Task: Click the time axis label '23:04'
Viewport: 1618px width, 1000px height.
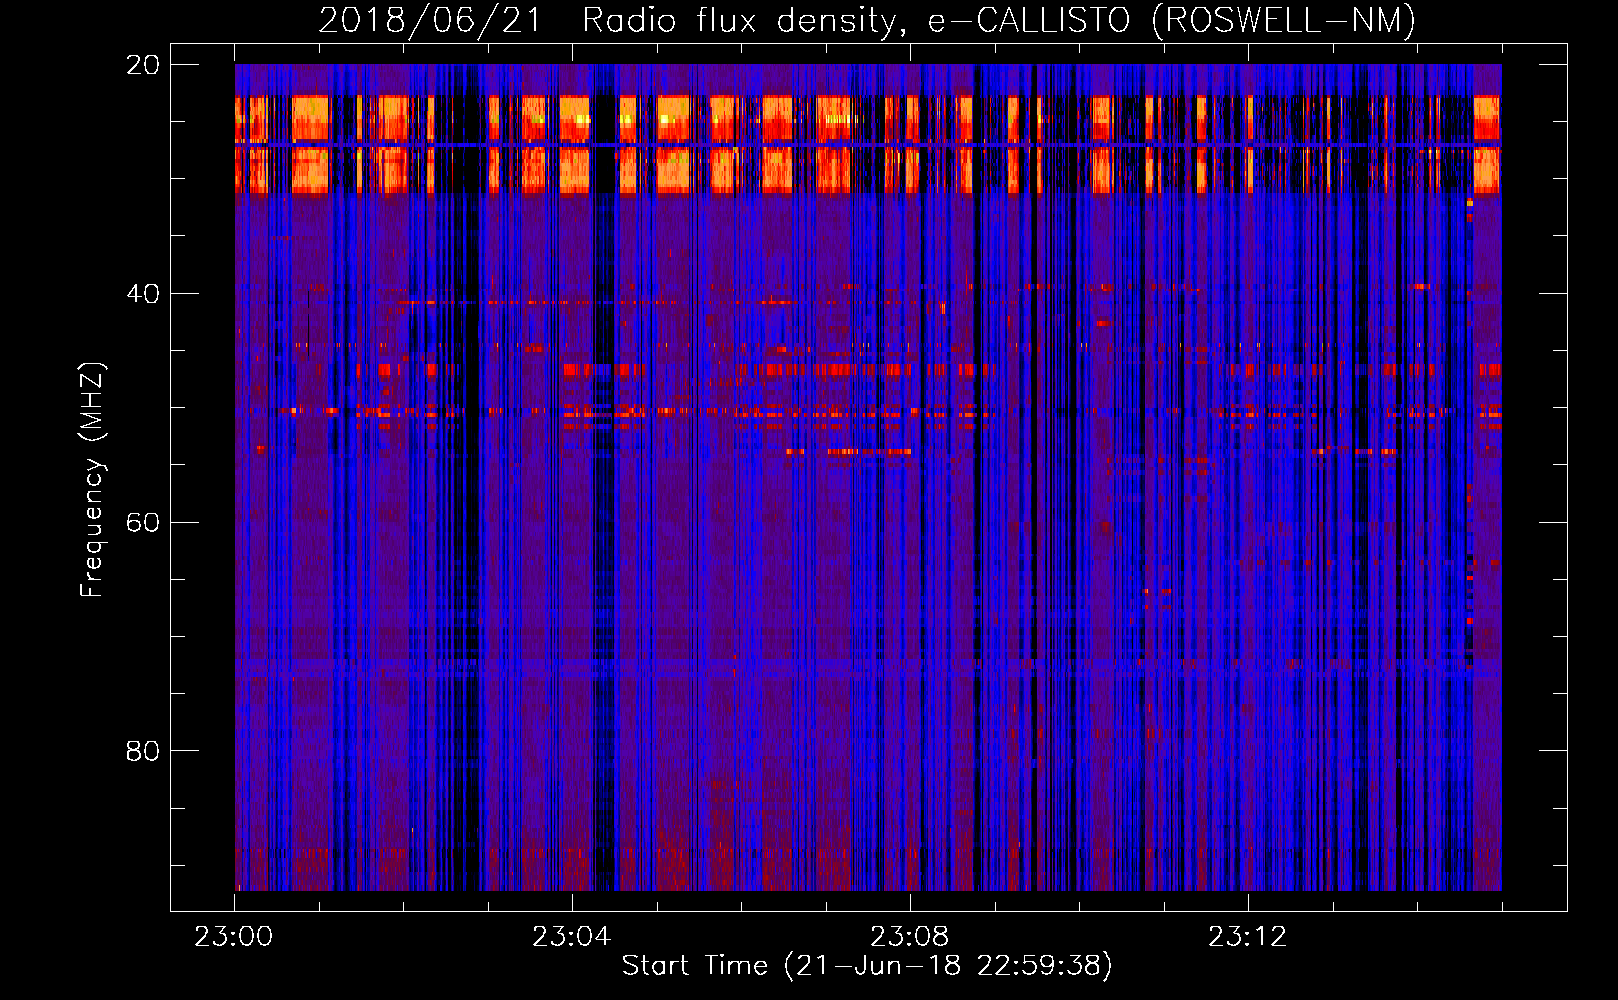Action: tap(571, 937)
